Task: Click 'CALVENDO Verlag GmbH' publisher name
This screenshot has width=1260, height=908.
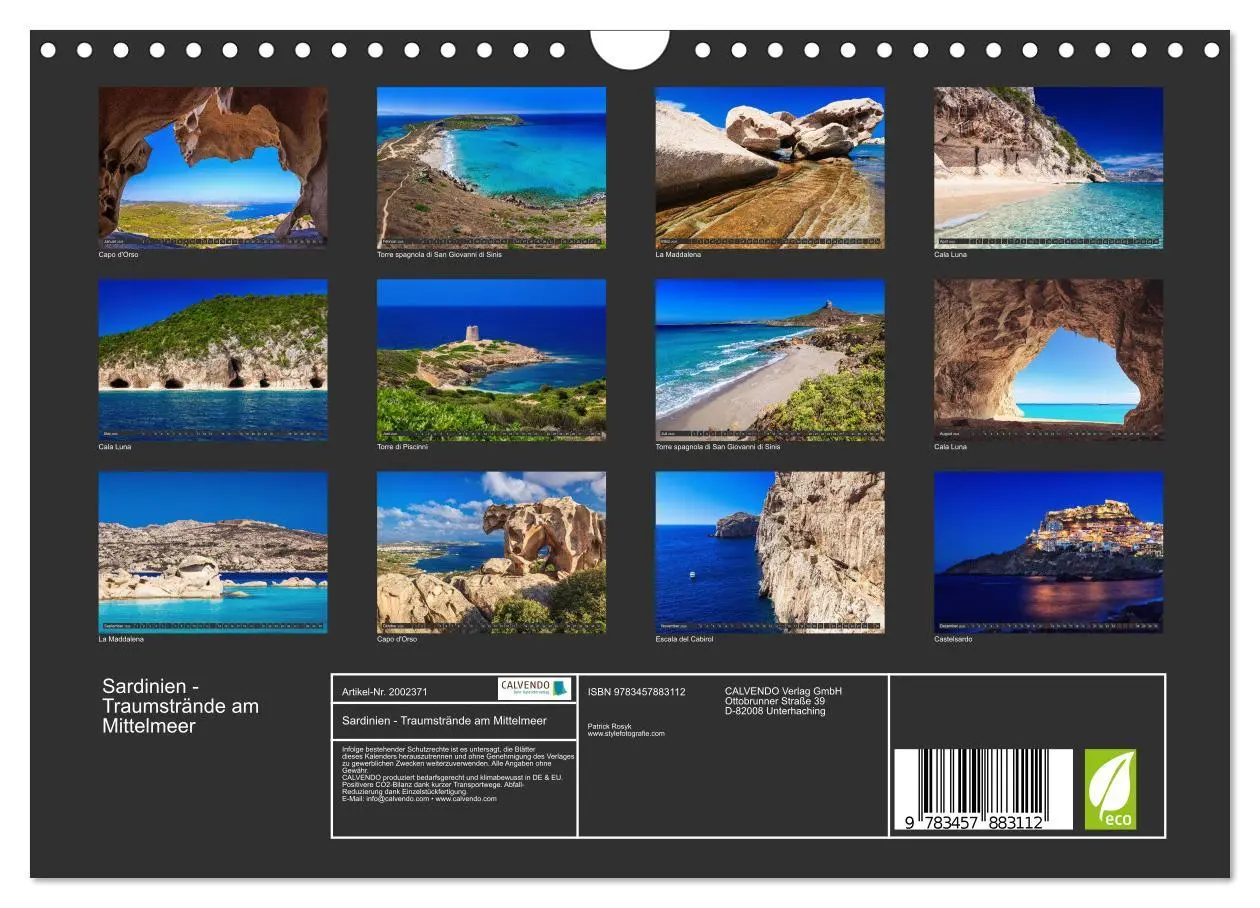Action: pos(783,691)
